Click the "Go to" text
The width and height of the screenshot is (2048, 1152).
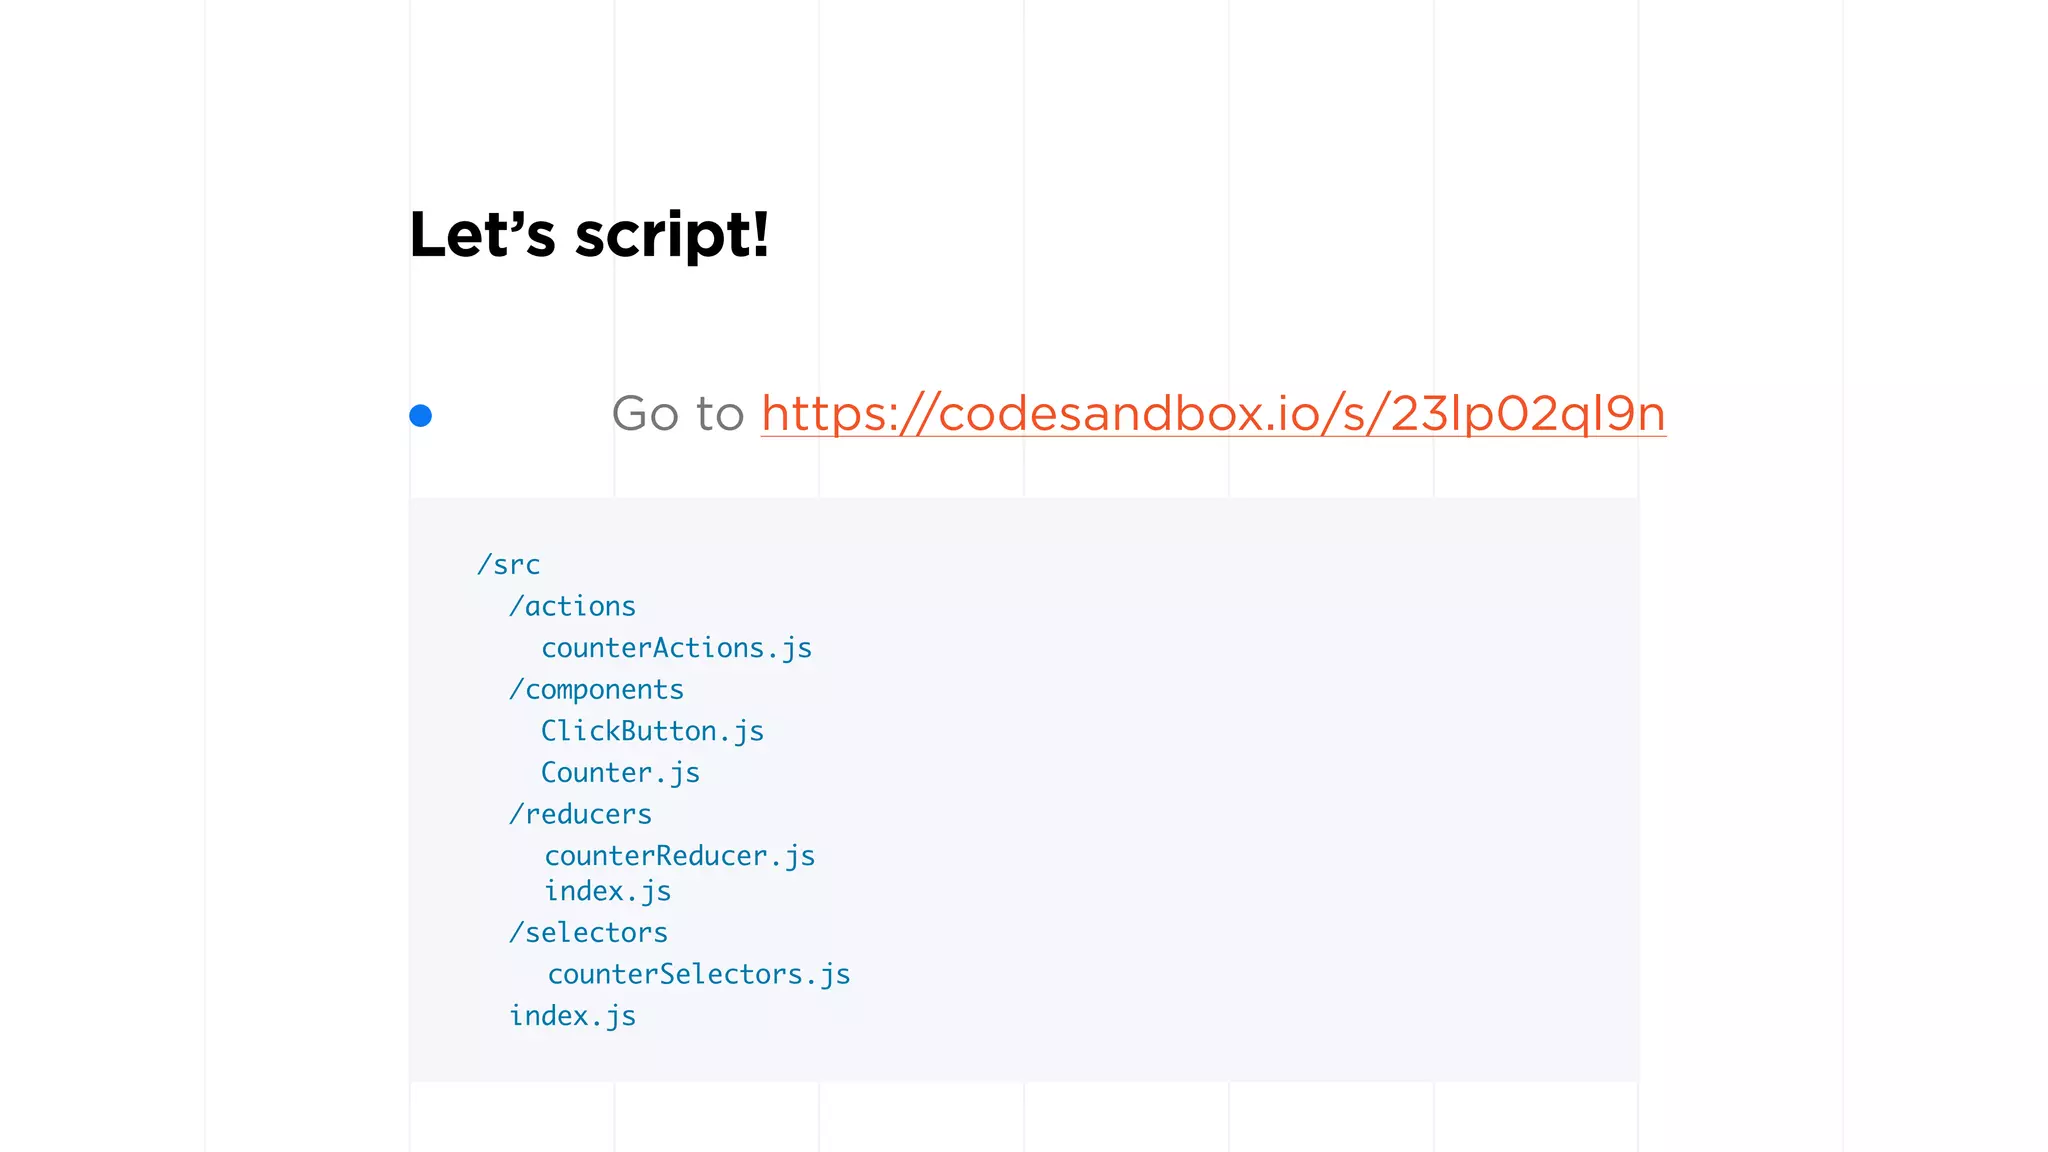pyautogui.click(x=678, y=414)
